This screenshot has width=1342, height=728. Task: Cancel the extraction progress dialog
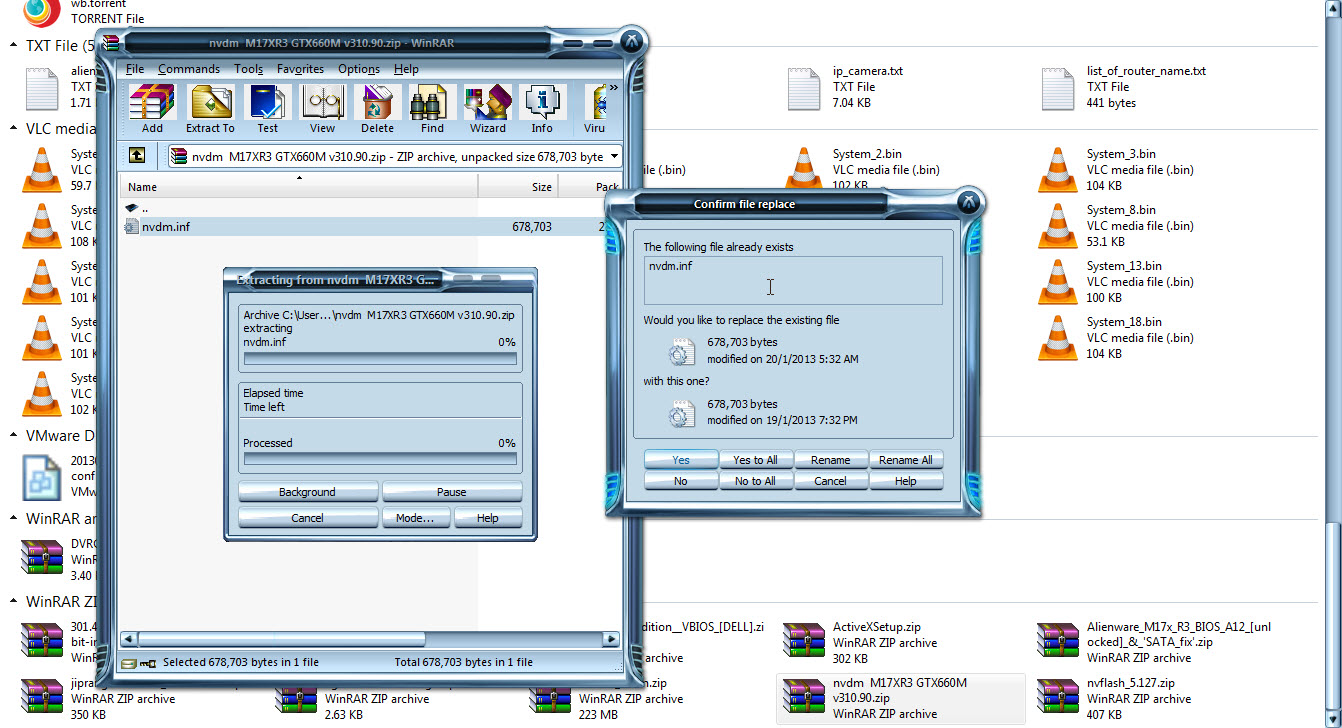click(308, 518)
